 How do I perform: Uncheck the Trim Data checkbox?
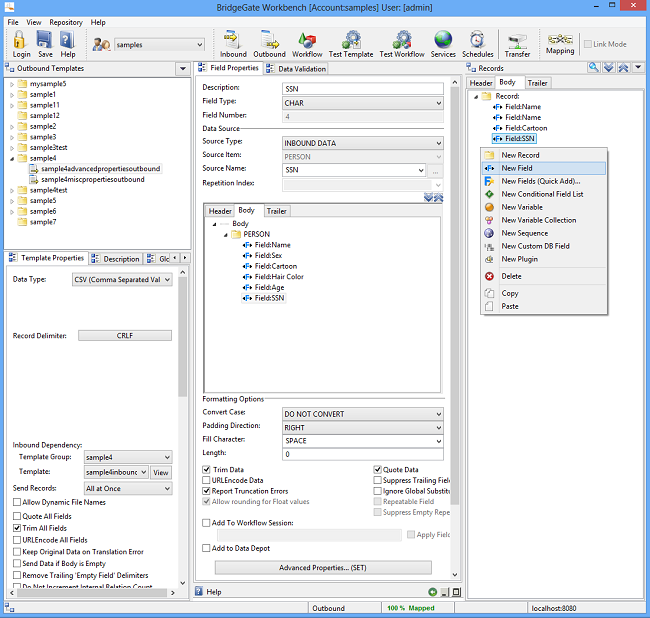click(206, 469)
